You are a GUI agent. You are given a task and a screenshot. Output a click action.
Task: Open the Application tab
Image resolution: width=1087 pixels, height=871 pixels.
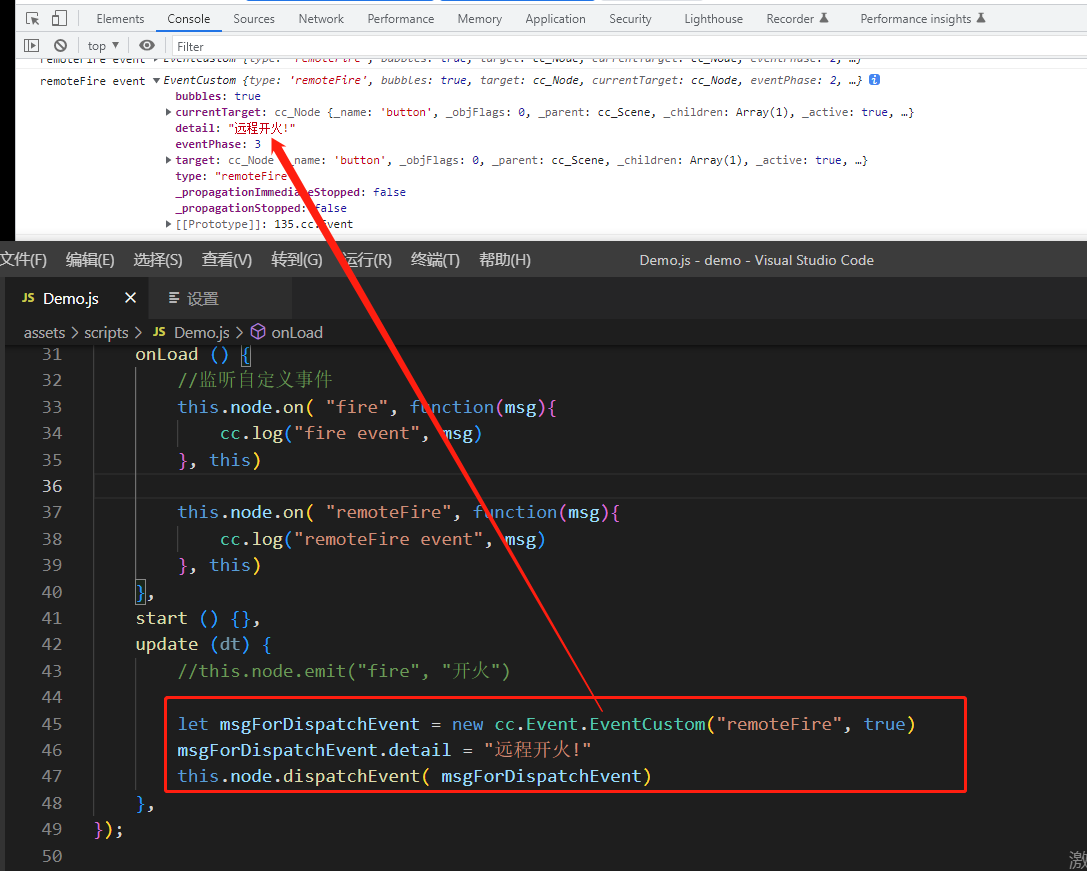pyautogui.click(x=555, y=19)
